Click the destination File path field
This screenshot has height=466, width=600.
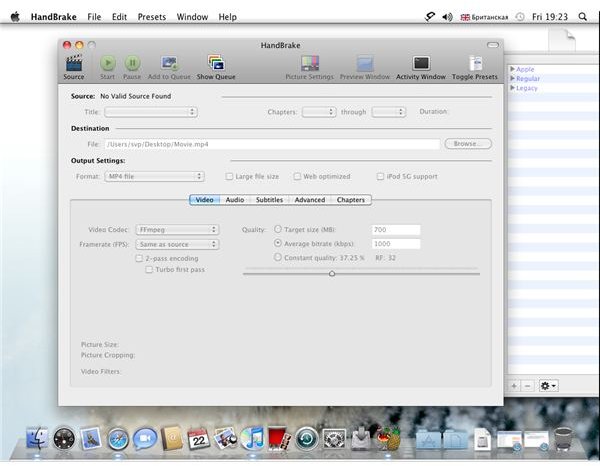(272, 144)
